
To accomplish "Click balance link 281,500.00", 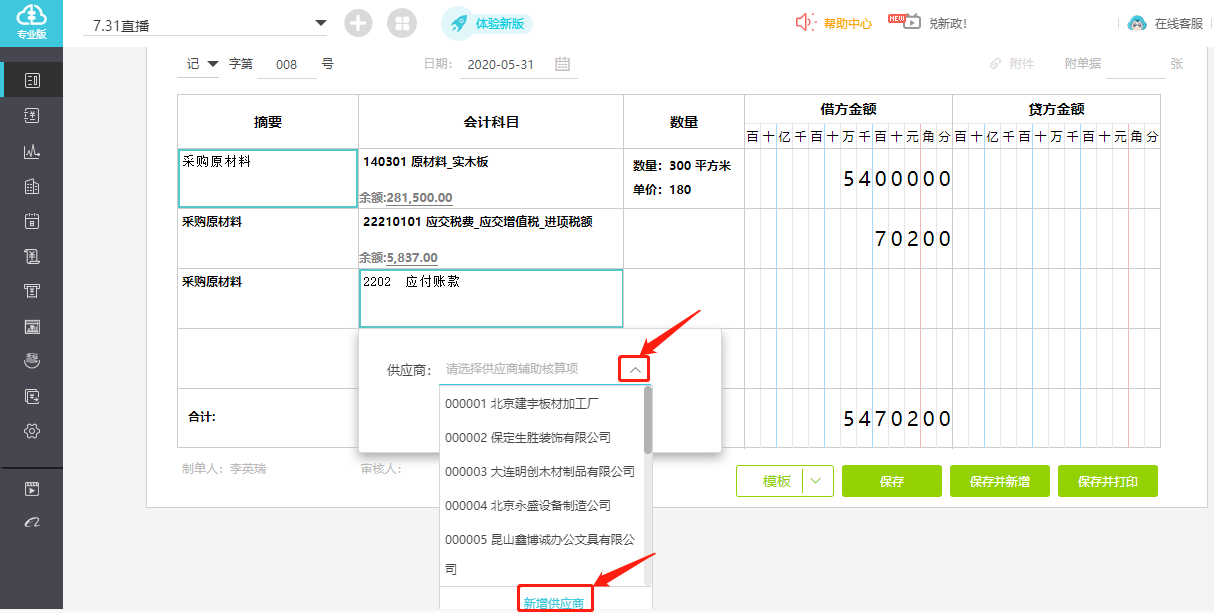I will (419, 197).
